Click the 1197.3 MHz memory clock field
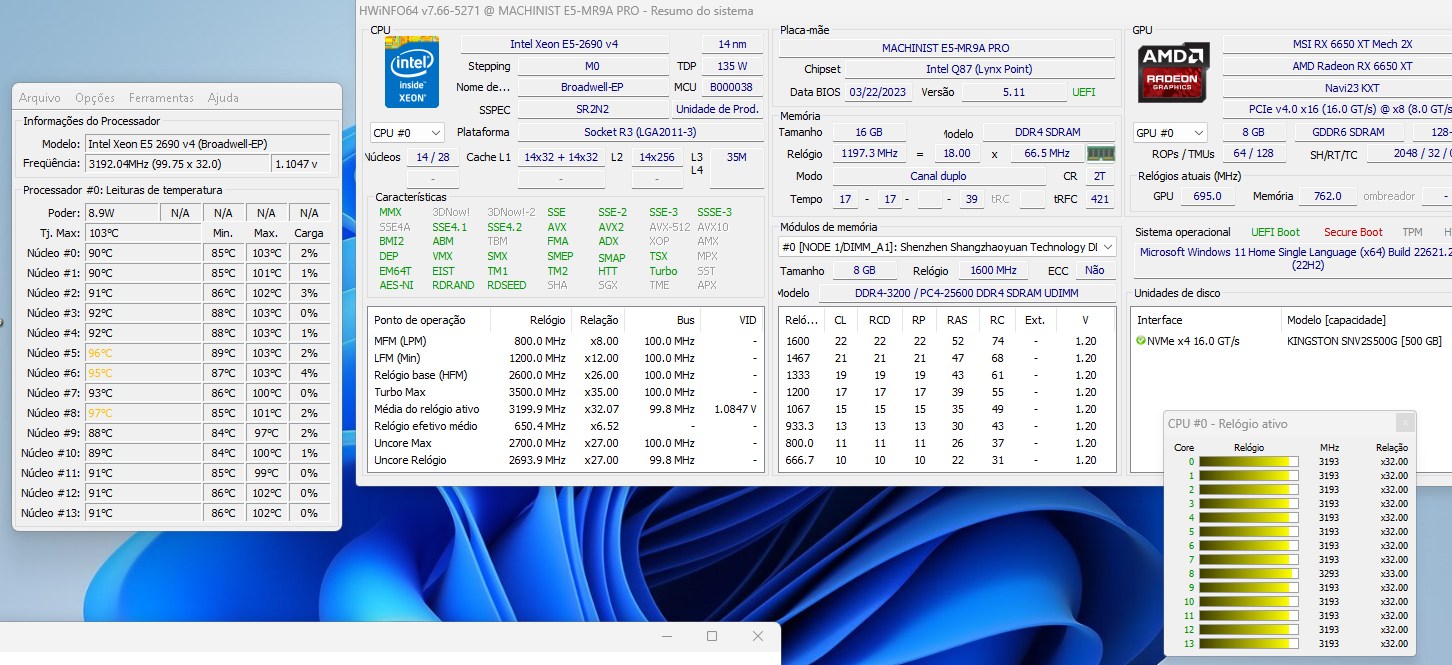1452x665 pixels. point(868,154)
